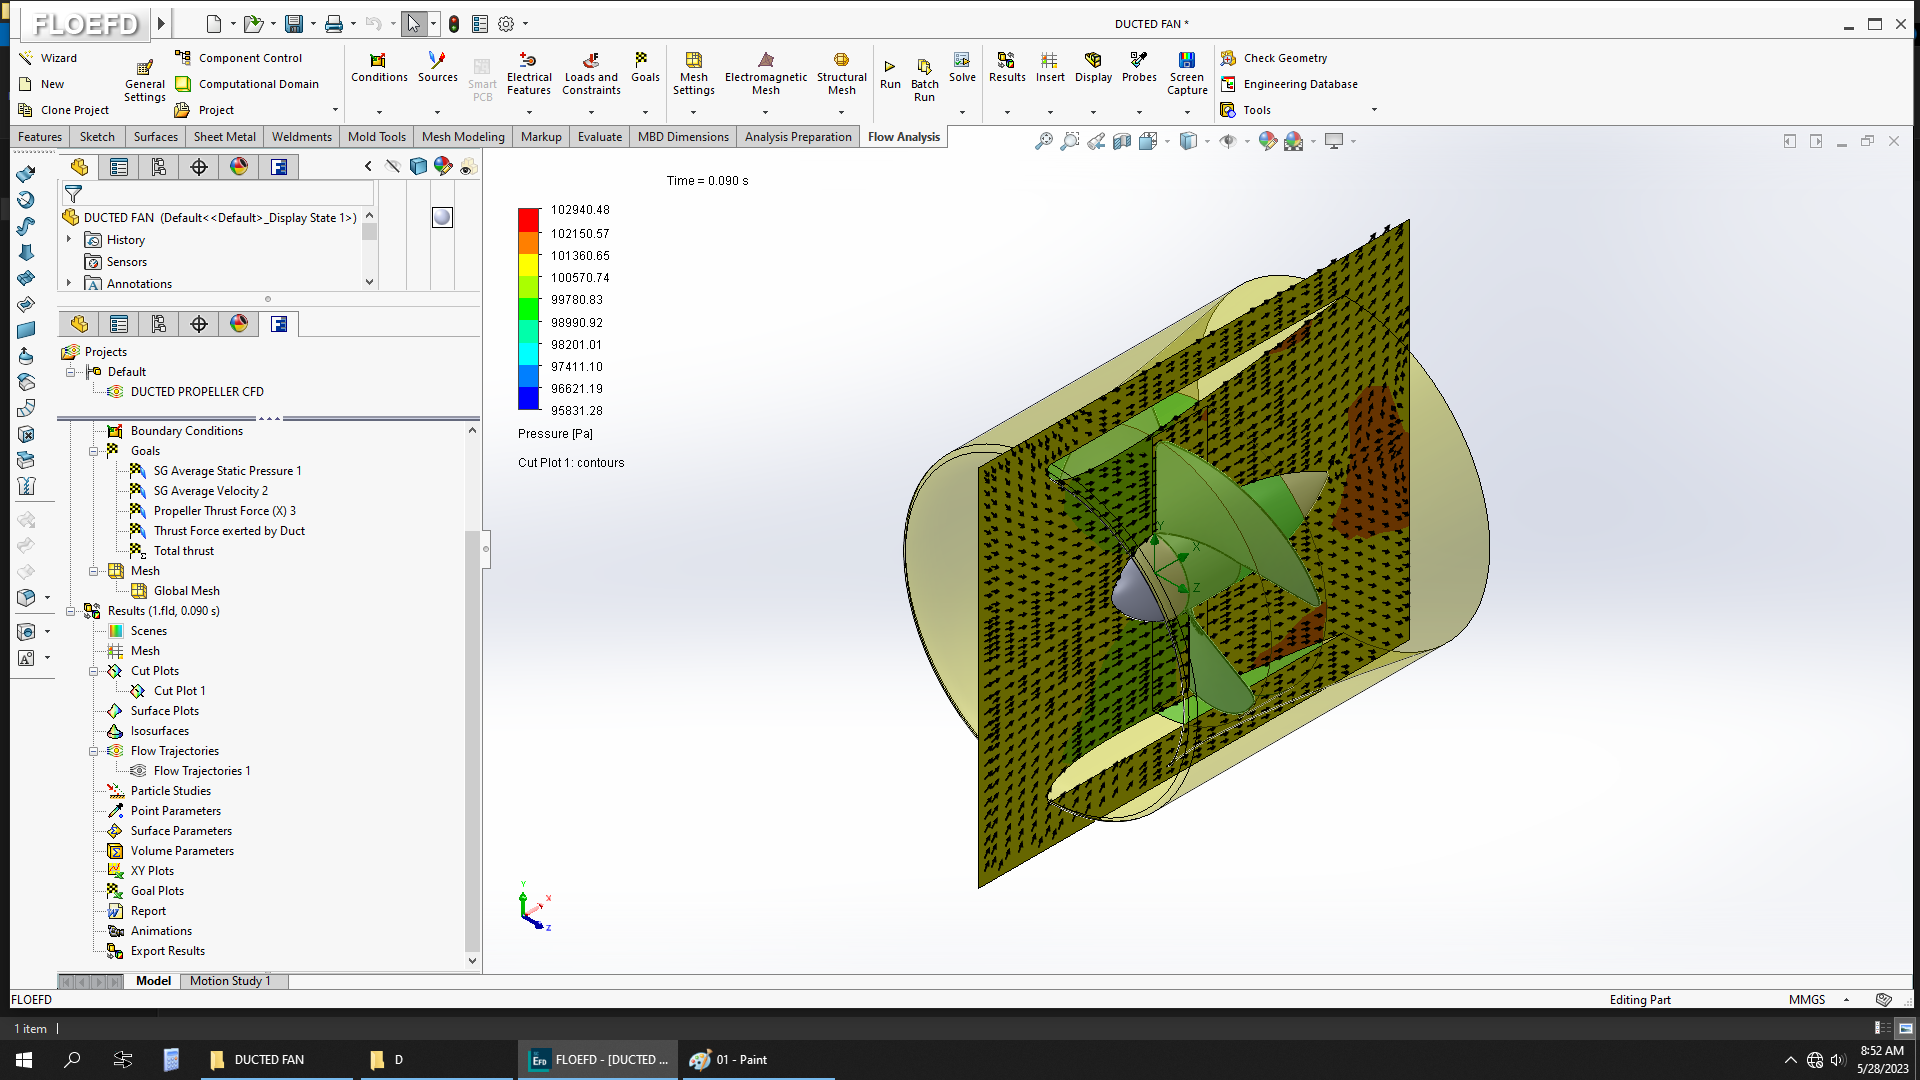Screen dimensions: 1920x1080
Task: Open the Engineering Database
Action: (1299, 84)
